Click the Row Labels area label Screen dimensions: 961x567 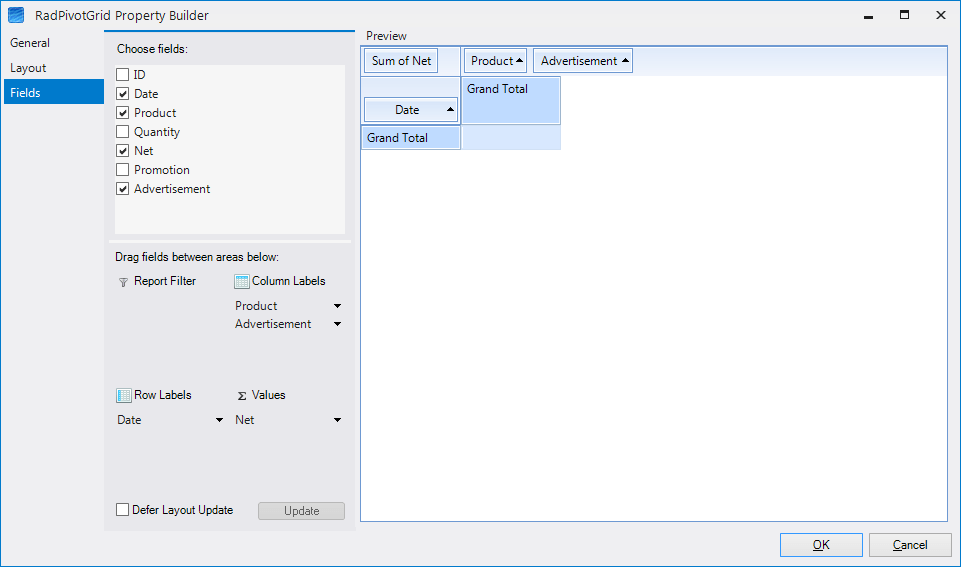(x=163, y=395)
